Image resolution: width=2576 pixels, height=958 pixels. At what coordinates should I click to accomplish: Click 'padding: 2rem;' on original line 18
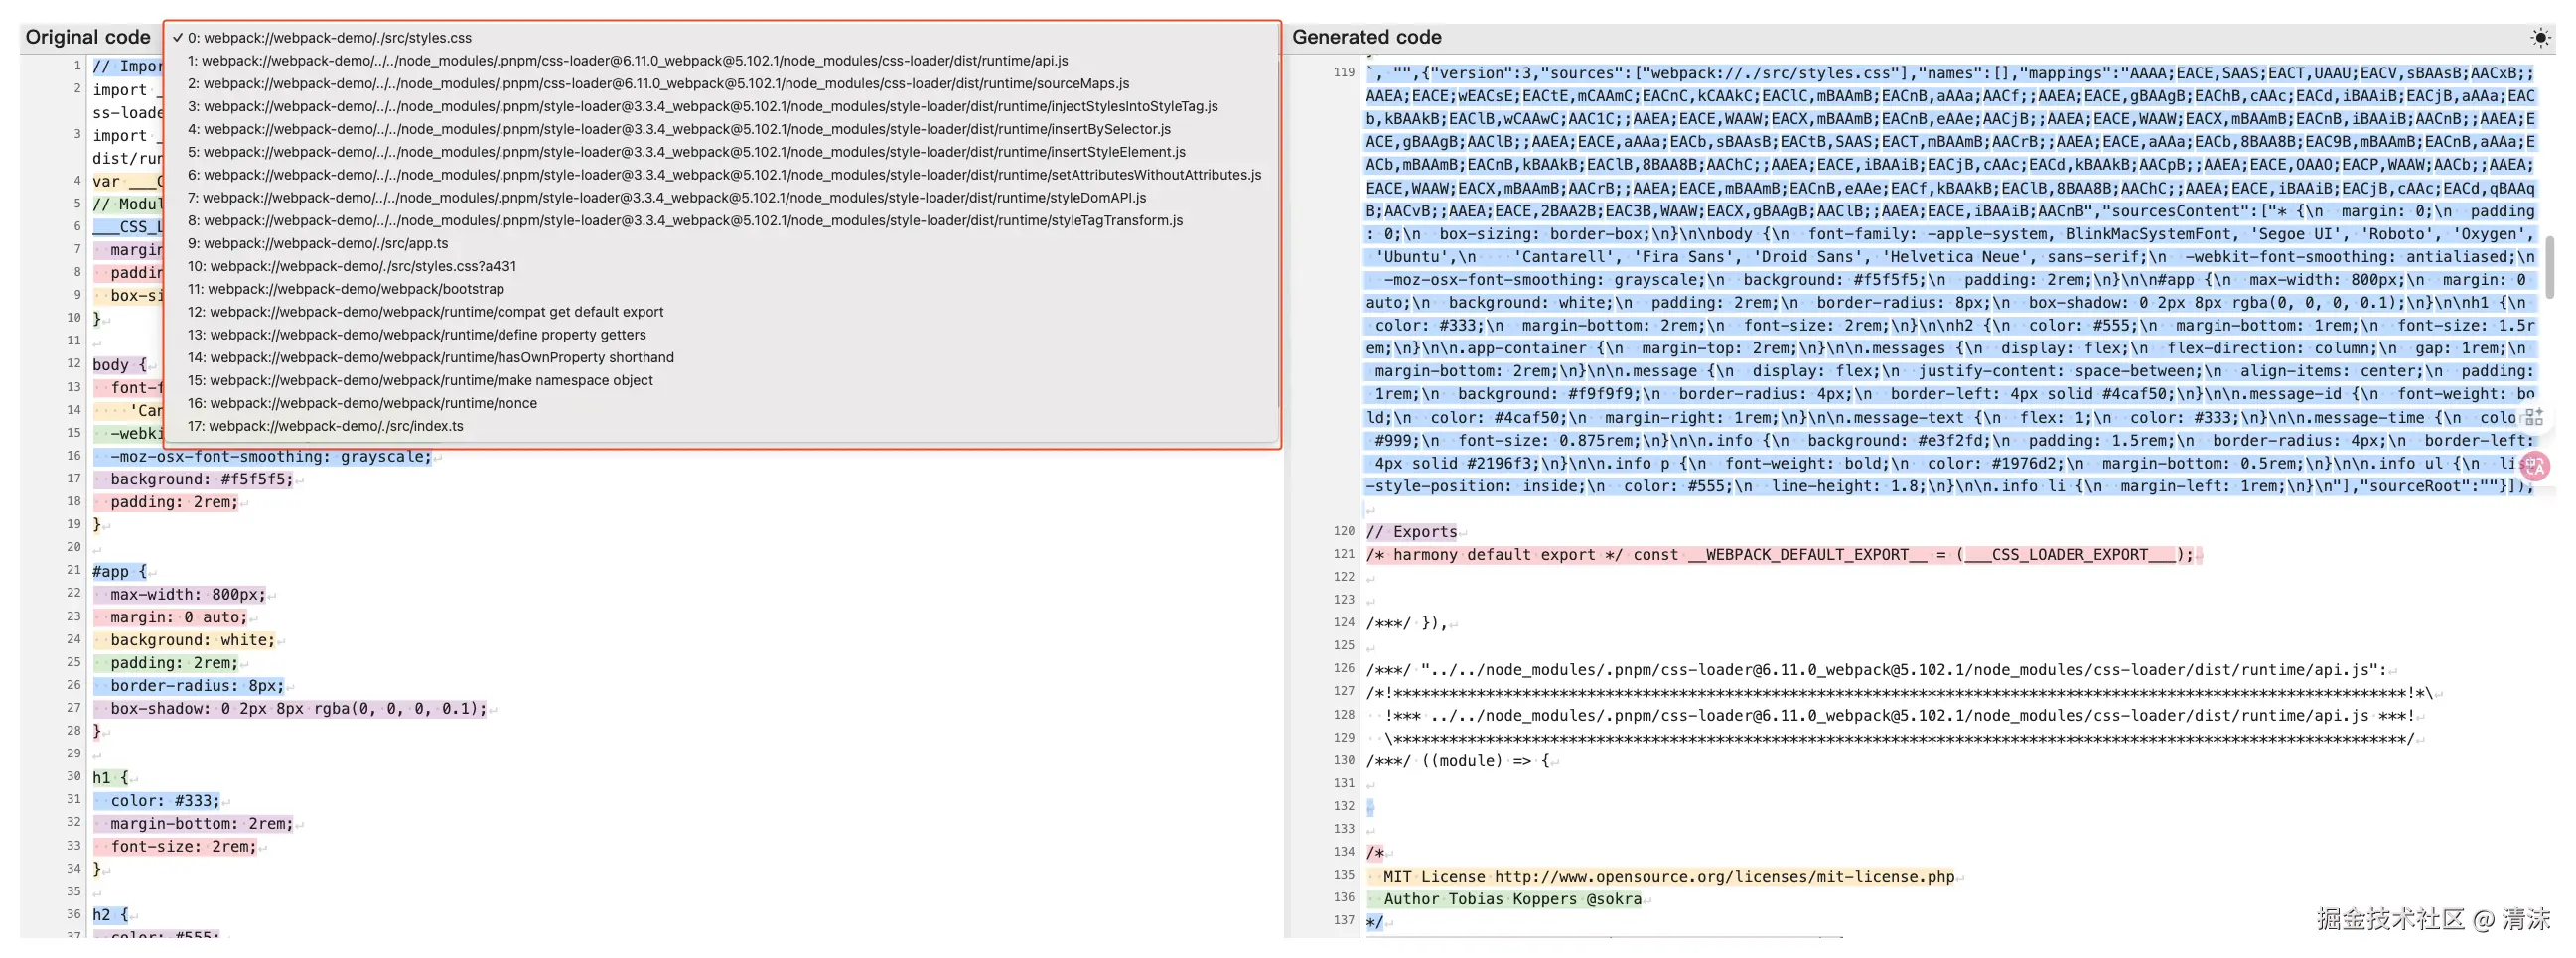175,503
